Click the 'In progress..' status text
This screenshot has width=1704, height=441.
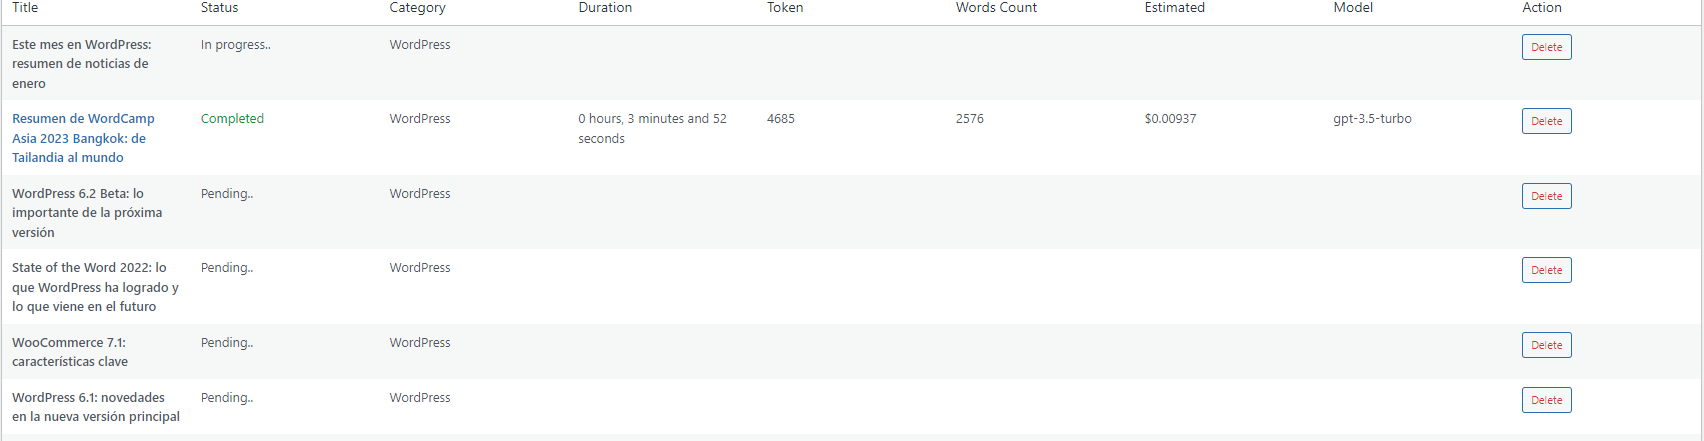(235, 45)
